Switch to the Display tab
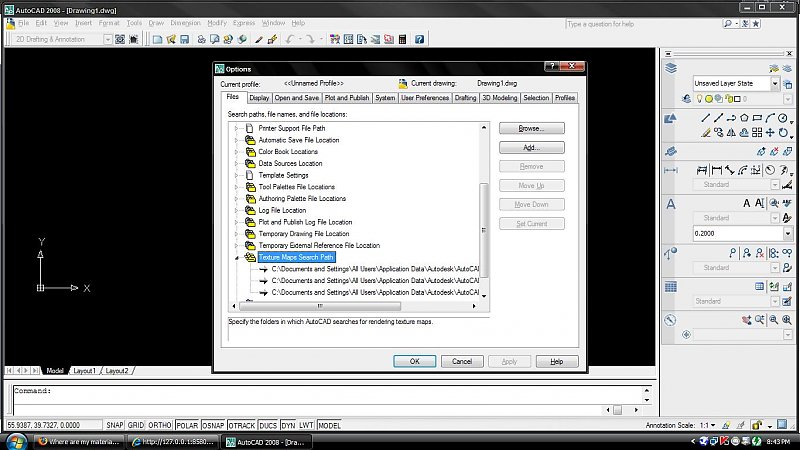 tap(259, 98)
